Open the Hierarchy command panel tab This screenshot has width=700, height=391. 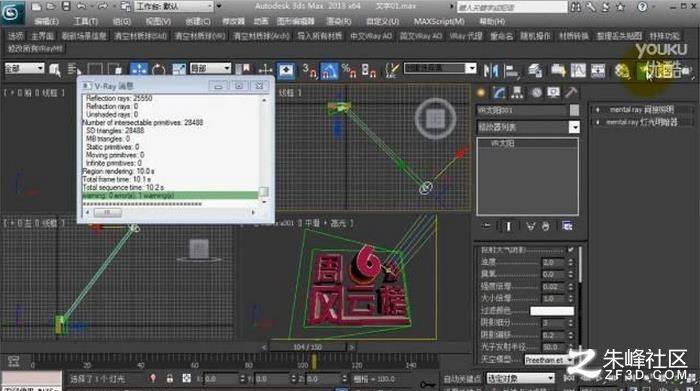[x=517, y=92]
